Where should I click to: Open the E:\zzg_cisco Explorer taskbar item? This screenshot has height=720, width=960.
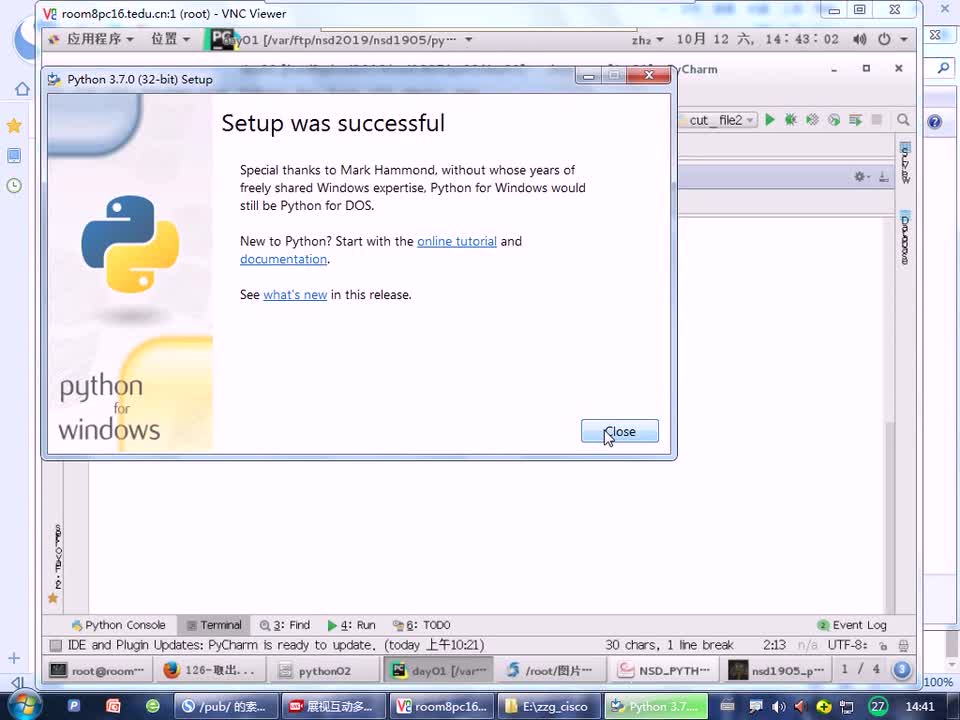549,707
